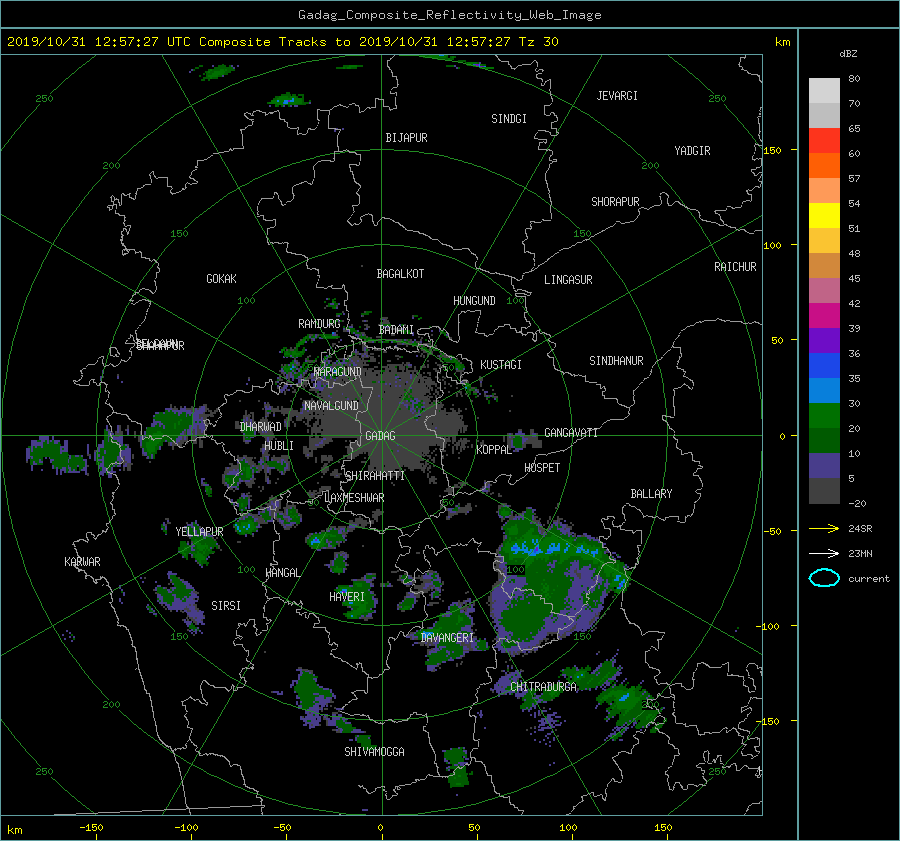Click the NARAGUND city label

(x=338, y=372)
